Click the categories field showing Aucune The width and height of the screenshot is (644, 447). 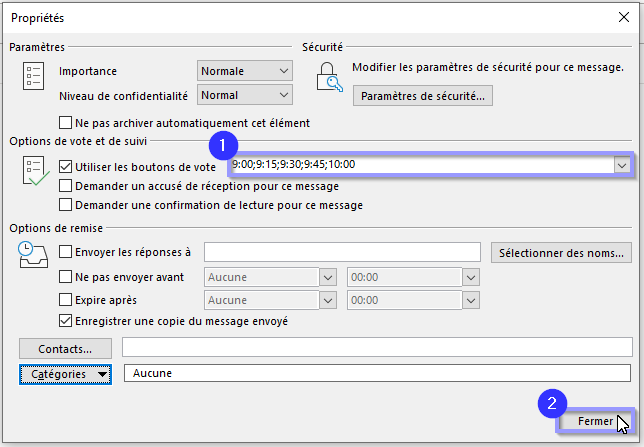tap(377, 373)
